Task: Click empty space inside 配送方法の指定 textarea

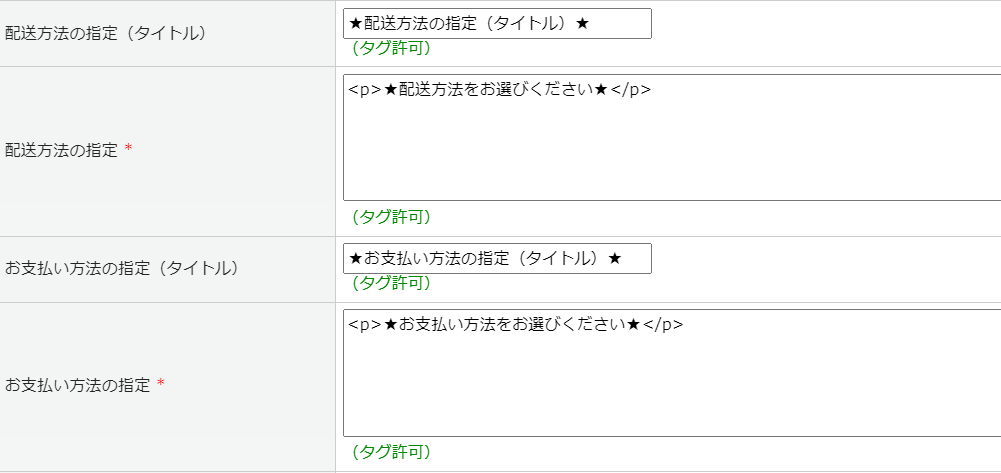Action: pos(670,150)
